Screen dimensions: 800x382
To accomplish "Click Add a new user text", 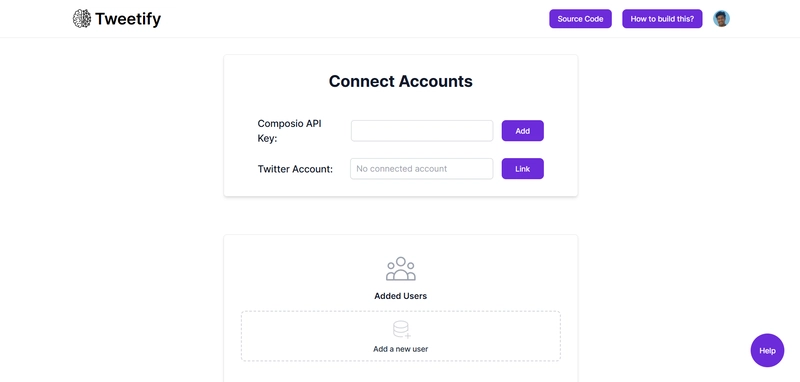I will [401, 349].
